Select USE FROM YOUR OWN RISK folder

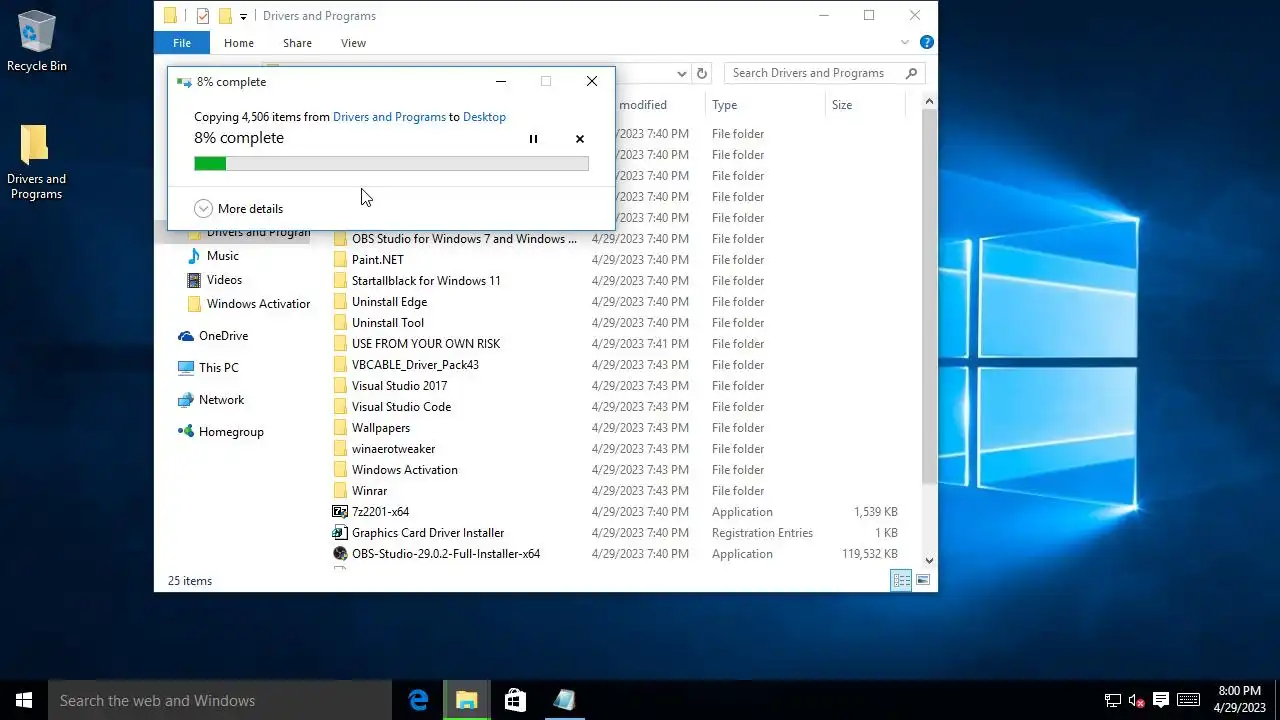pos(416,344)
